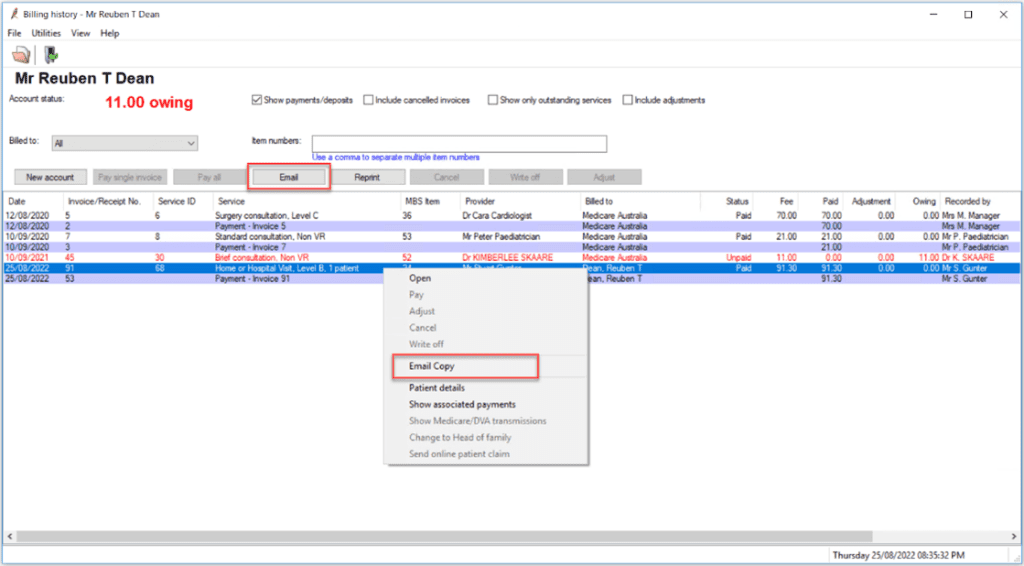Select Patient details in context menu
Image resolution: width=1024 pixels, height=566 pixels.
point(437,388)
